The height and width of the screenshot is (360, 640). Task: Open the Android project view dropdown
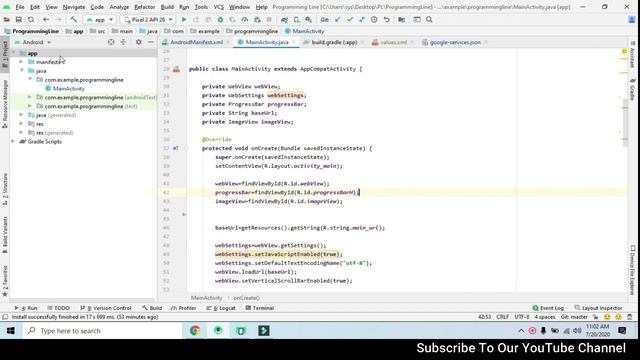[33, 42]
